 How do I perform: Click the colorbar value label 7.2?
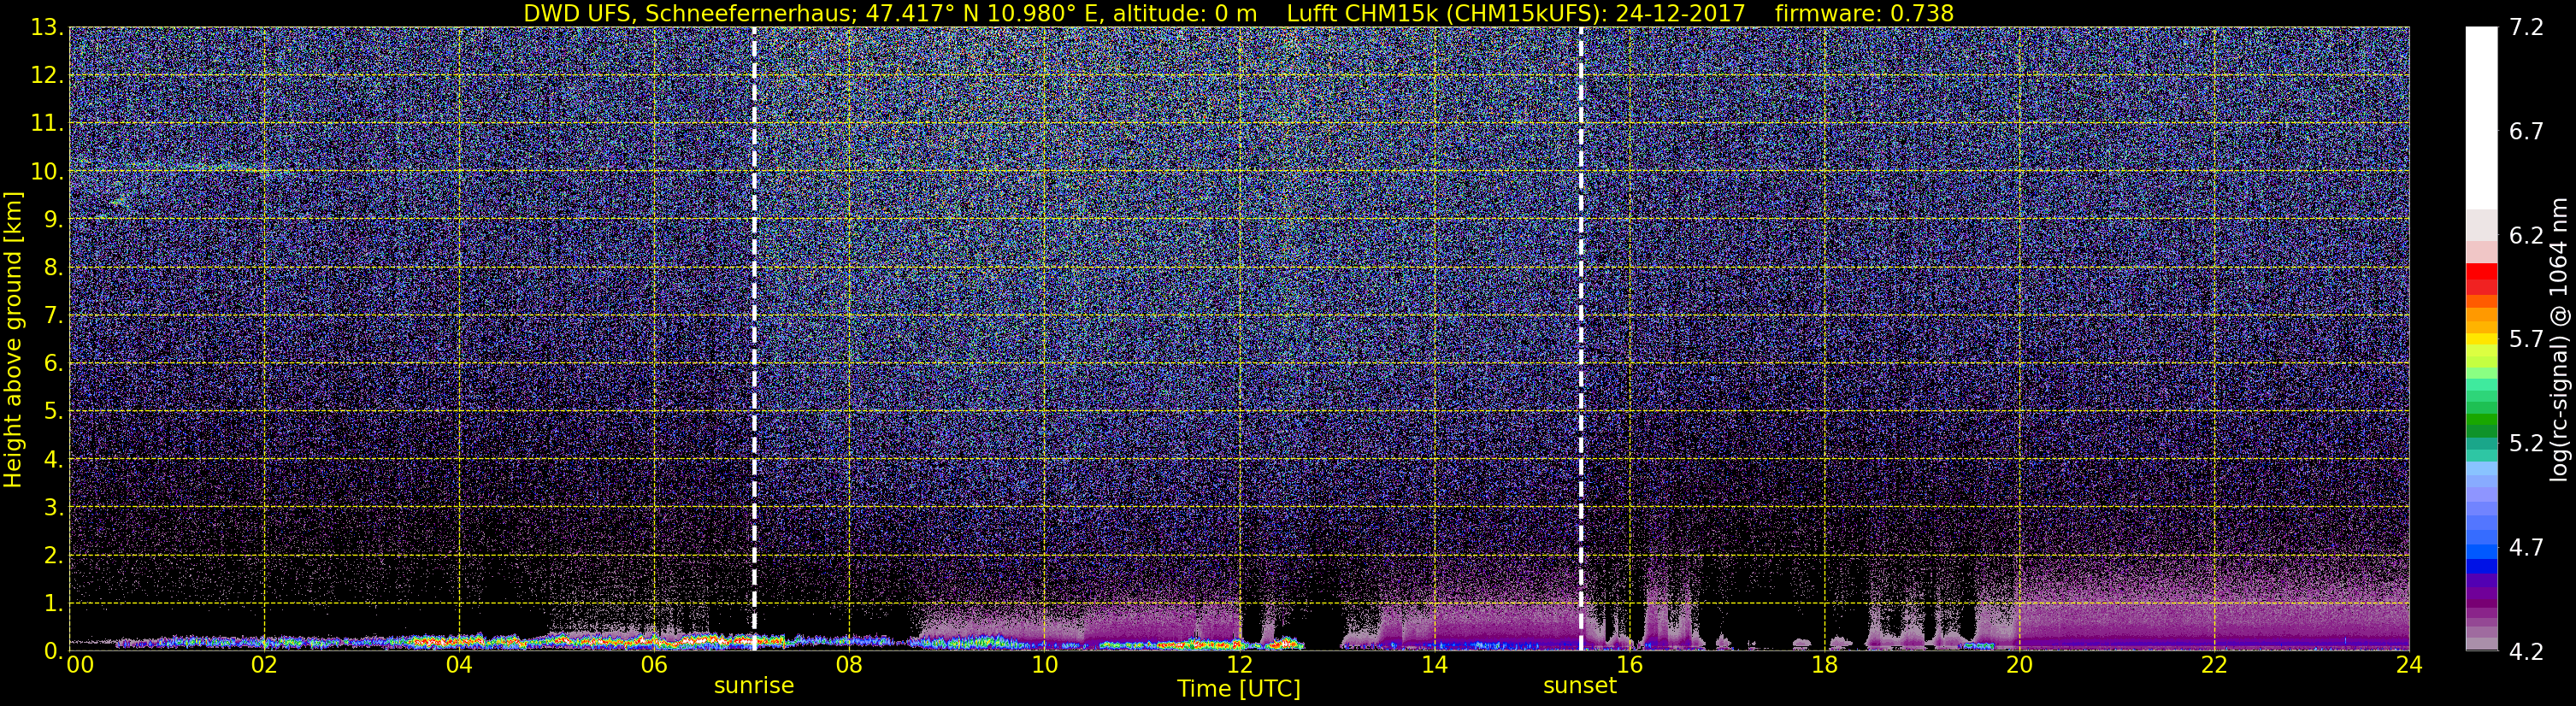[2526, 28]
